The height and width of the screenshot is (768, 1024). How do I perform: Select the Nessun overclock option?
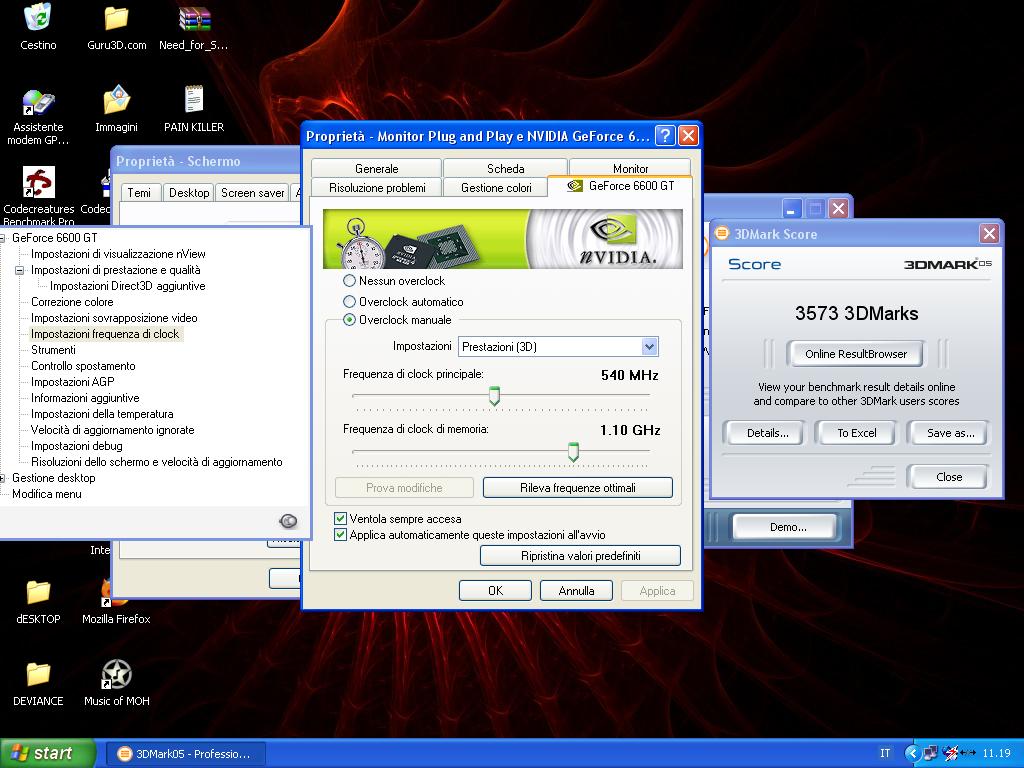coord(349,281)
